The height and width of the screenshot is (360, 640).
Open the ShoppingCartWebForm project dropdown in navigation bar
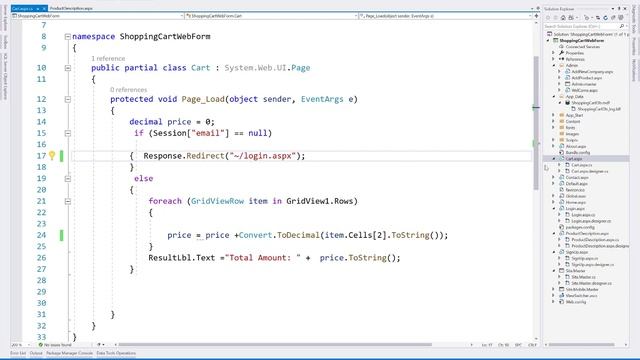point(98,16)
